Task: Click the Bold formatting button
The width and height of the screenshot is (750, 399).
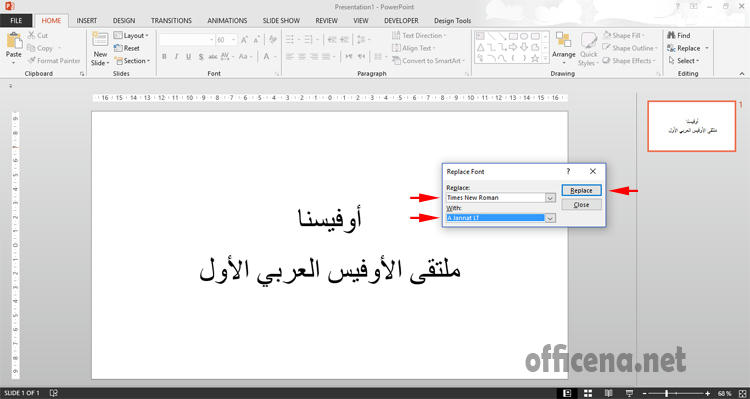Action: tap(164, 56)
